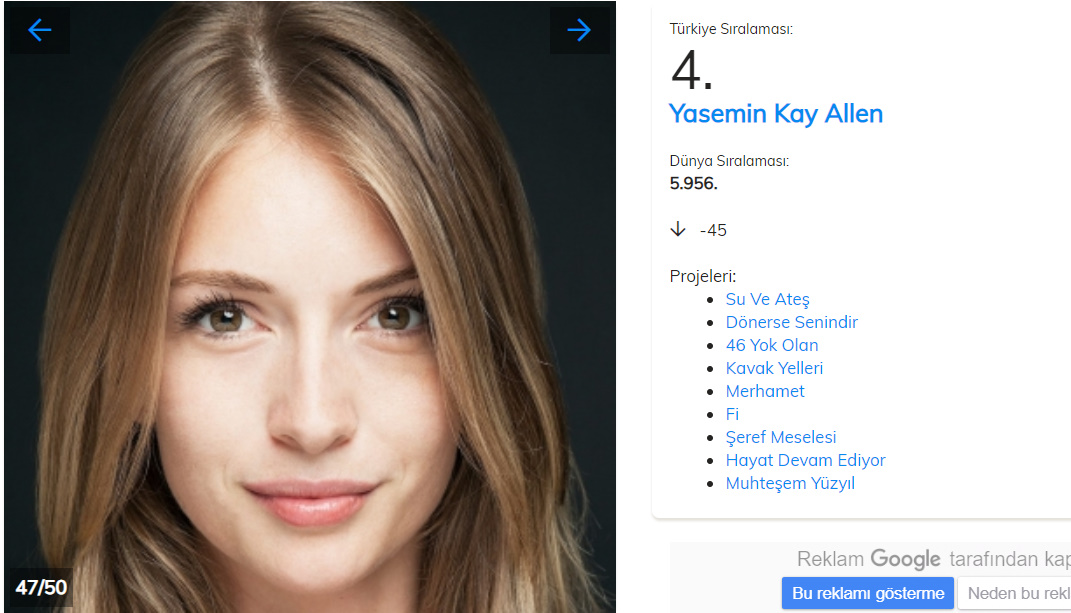Advance to the next photo with right arrow
Screen dimensions: 1071x613
(x=579, y=30)
